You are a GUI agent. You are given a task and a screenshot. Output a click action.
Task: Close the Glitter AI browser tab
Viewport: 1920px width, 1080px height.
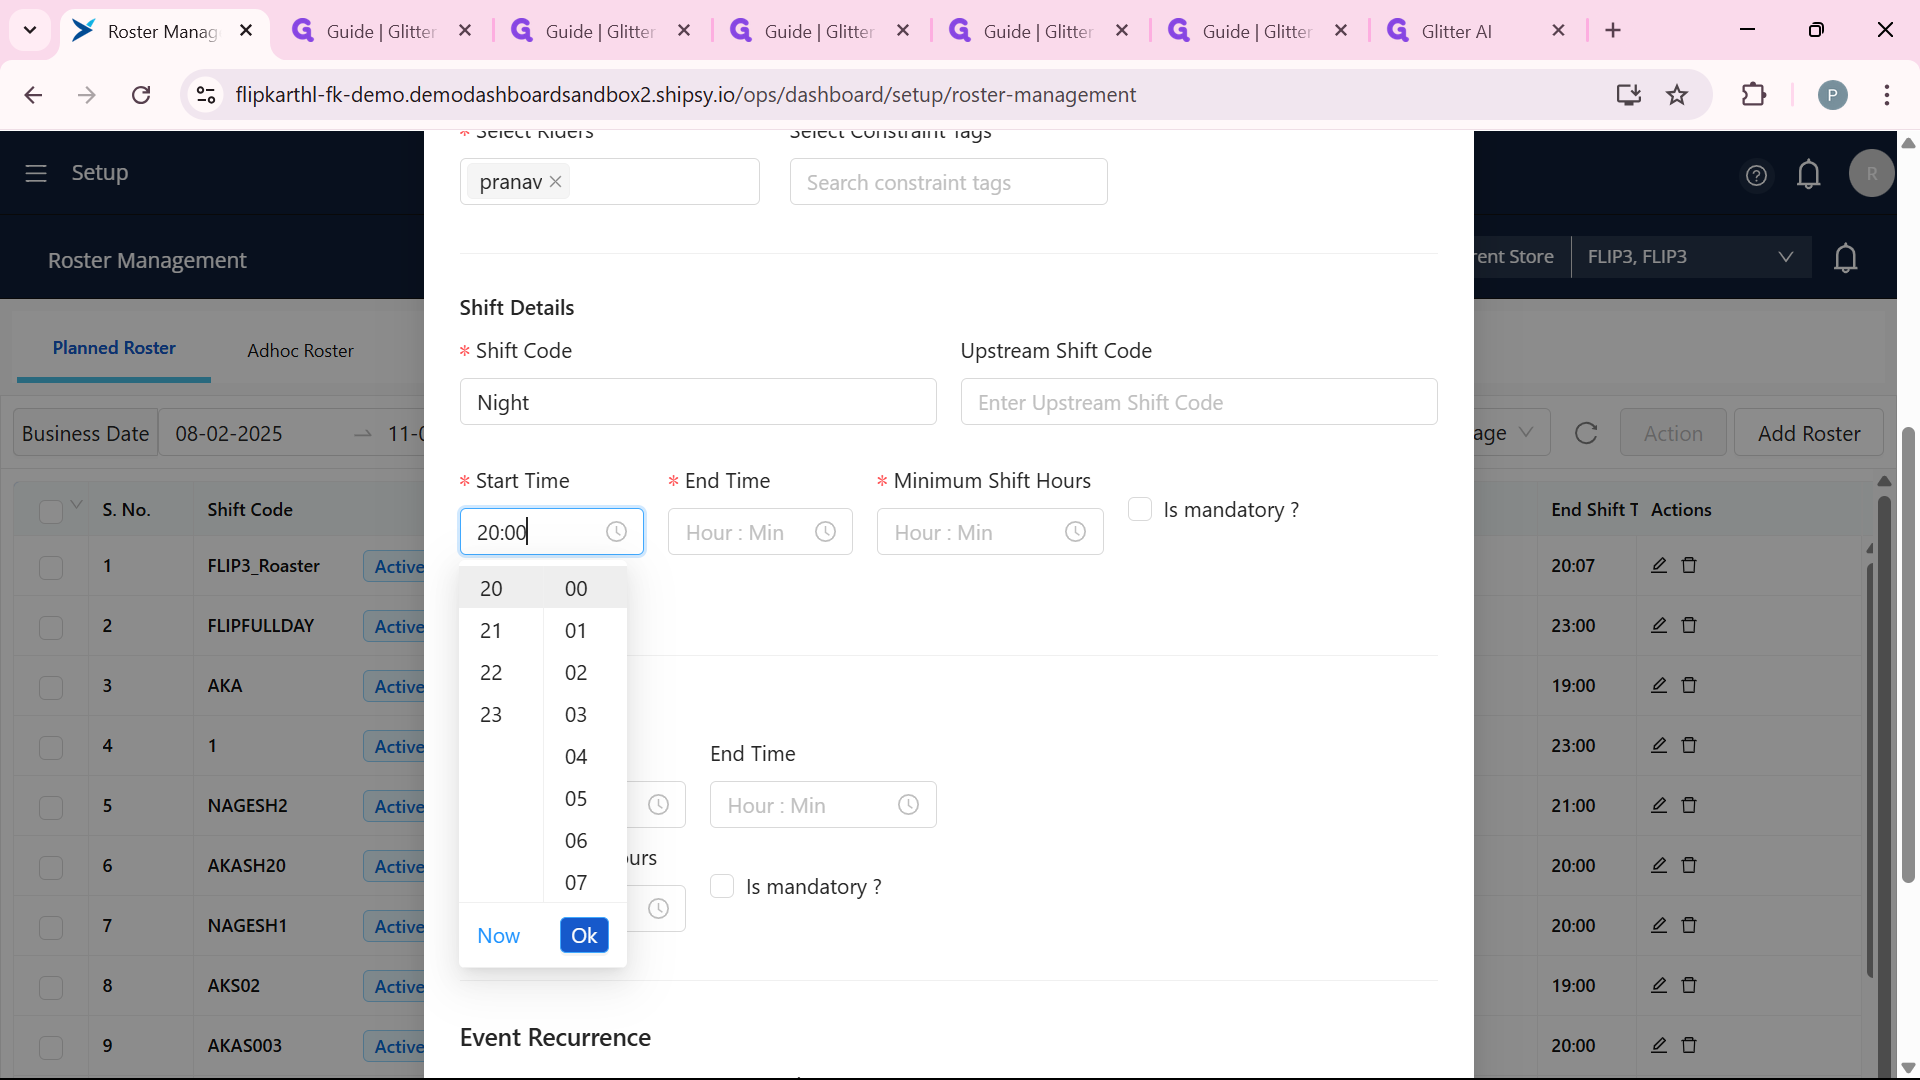pos(1558,31)
